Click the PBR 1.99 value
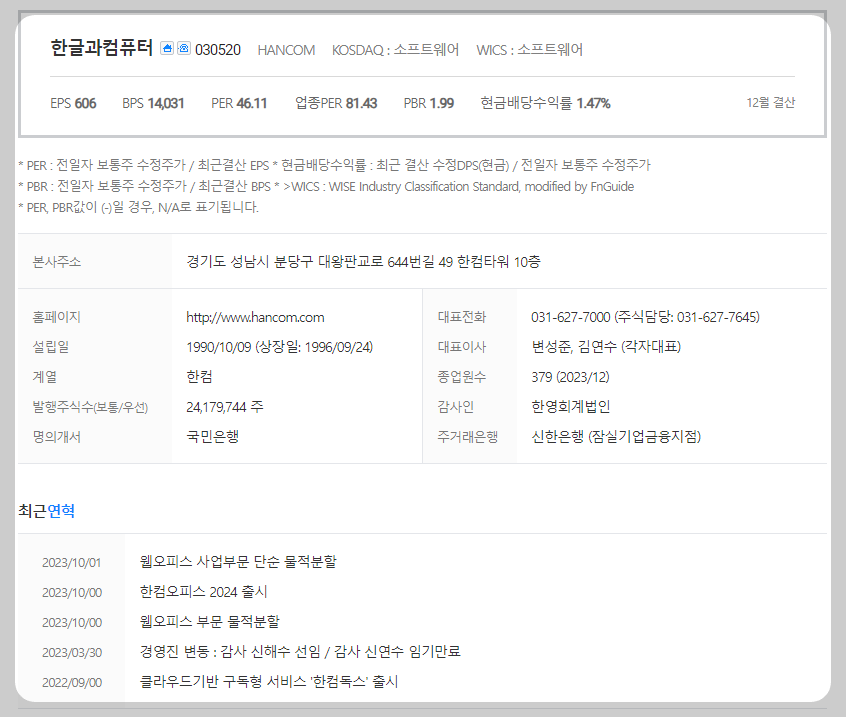Viewport: 846px width, 717px height. [x=429, y=103]
